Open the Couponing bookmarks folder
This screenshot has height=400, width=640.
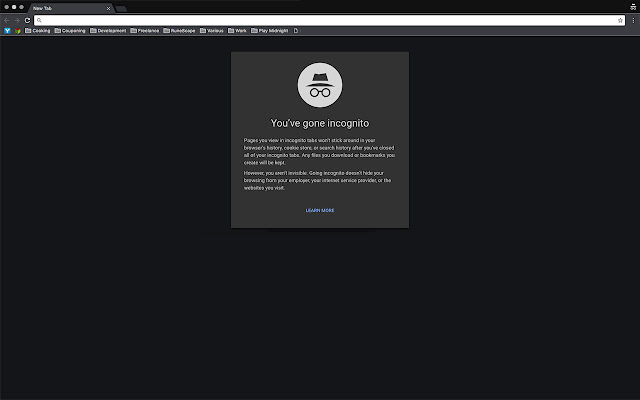(x=70, y=31)
